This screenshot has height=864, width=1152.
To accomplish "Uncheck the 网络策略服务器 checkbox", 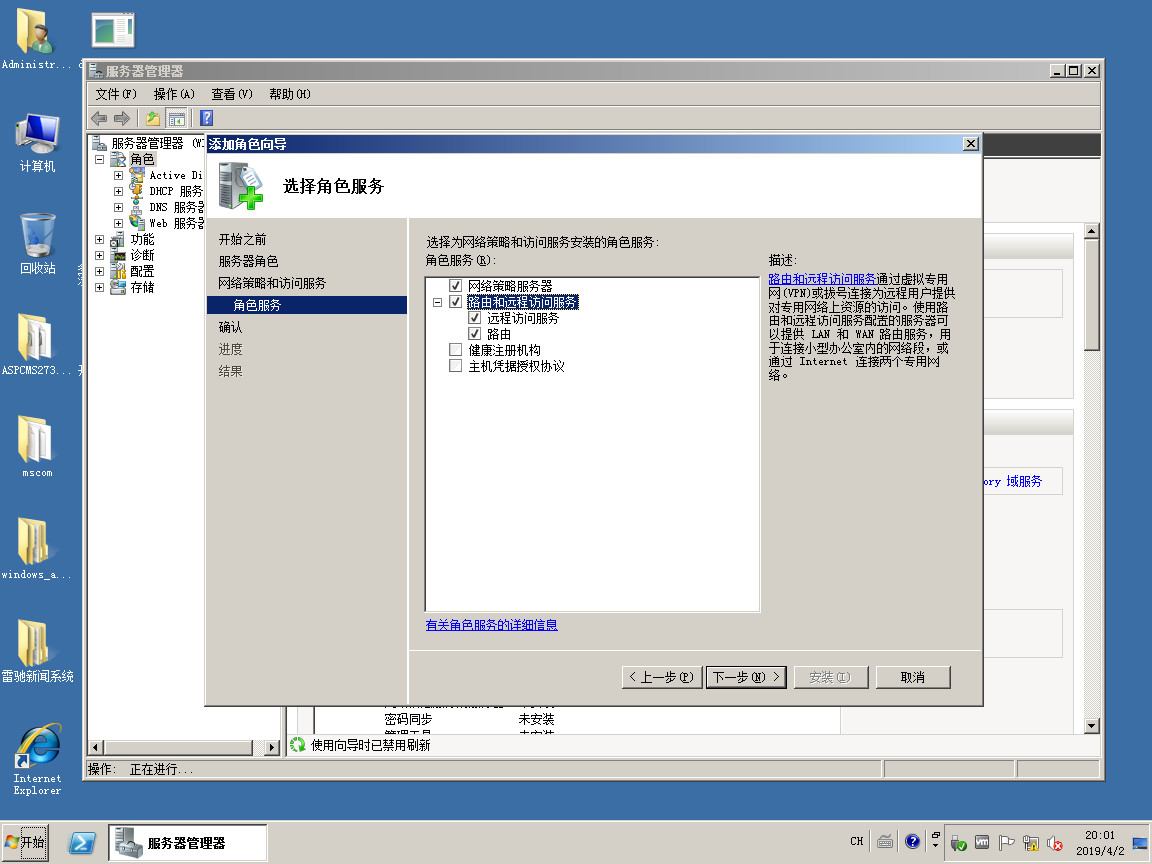I will tap(456, 286).
